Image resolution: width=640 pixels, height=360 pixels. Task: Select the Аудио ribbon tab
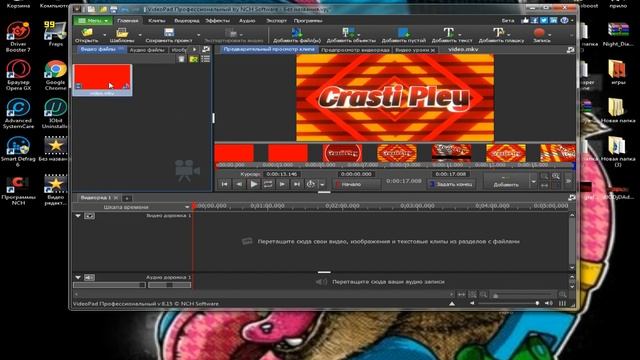tap(247, 20)
